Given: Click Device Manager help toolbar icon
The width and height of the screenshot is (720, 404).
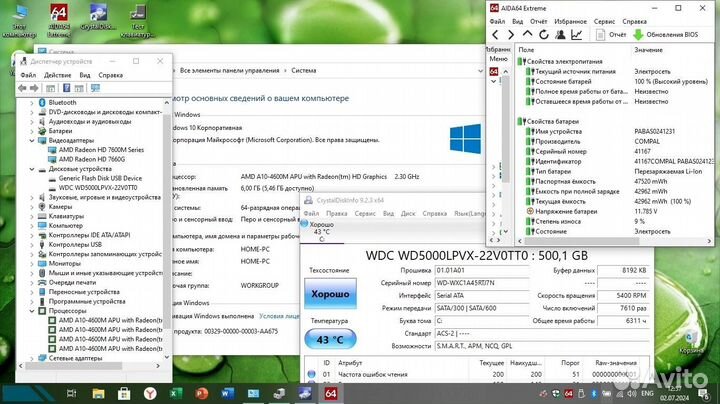Looking at the screenshot, I should coord(66,88).
